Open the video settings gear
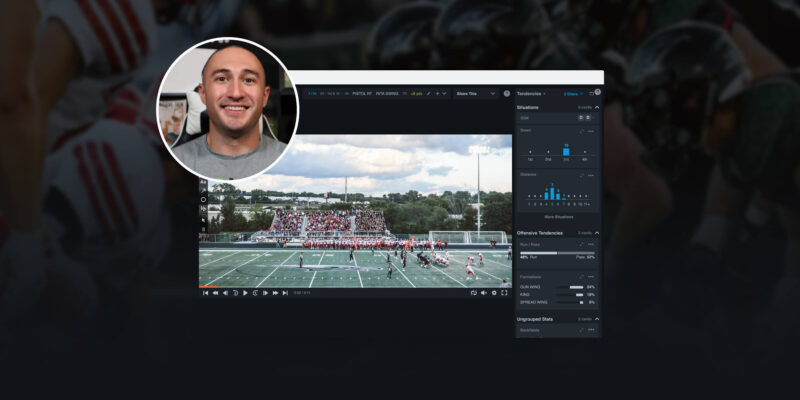Screen dimensions: 800x400 tap(493, 293)
